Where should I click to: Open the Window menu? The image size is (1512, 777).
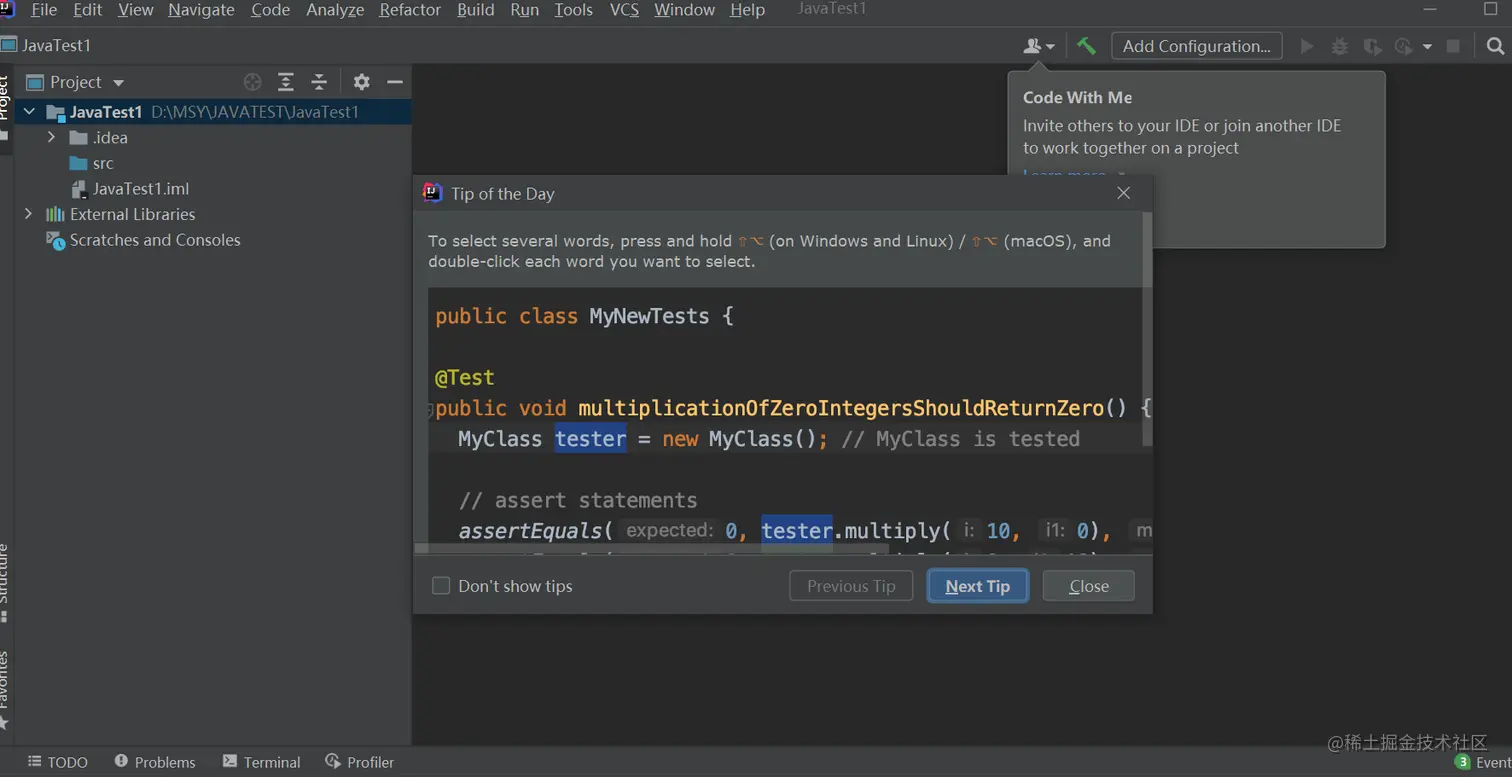click(x=684, y=10)
